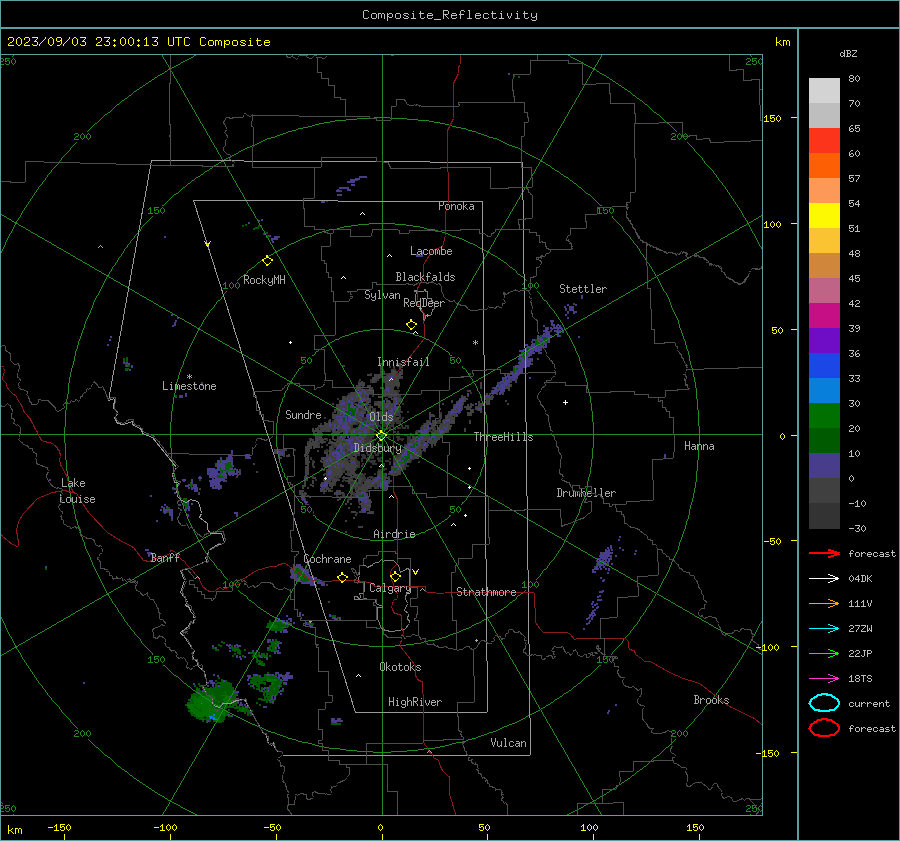Click the purple echo cluster near Stettler
The width and height of the screenshot is (900, 841).
pos(571,311)
